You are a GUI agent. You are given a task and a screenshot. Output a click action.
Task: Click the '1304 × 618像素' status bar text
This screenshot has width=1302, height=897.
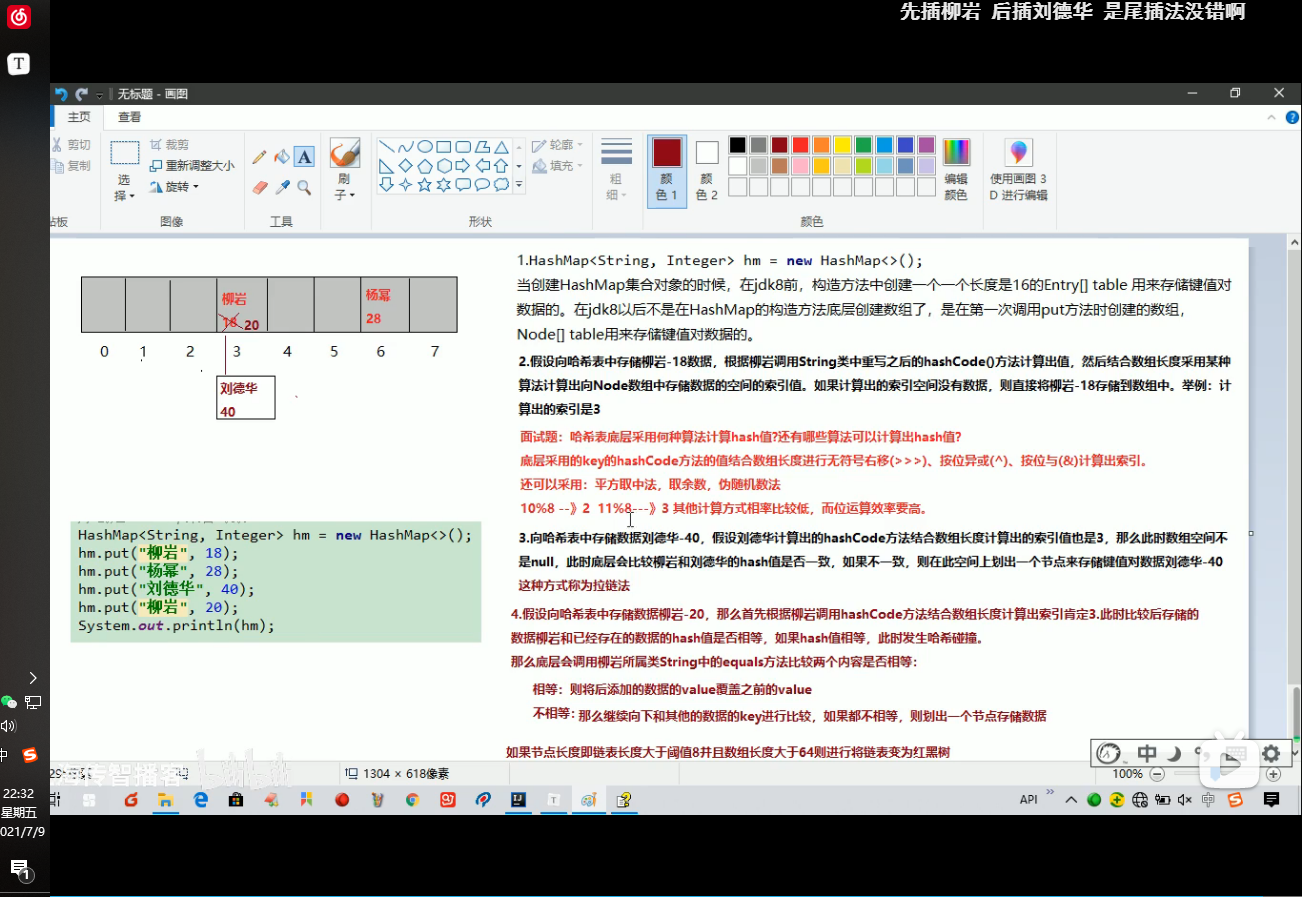406,774
